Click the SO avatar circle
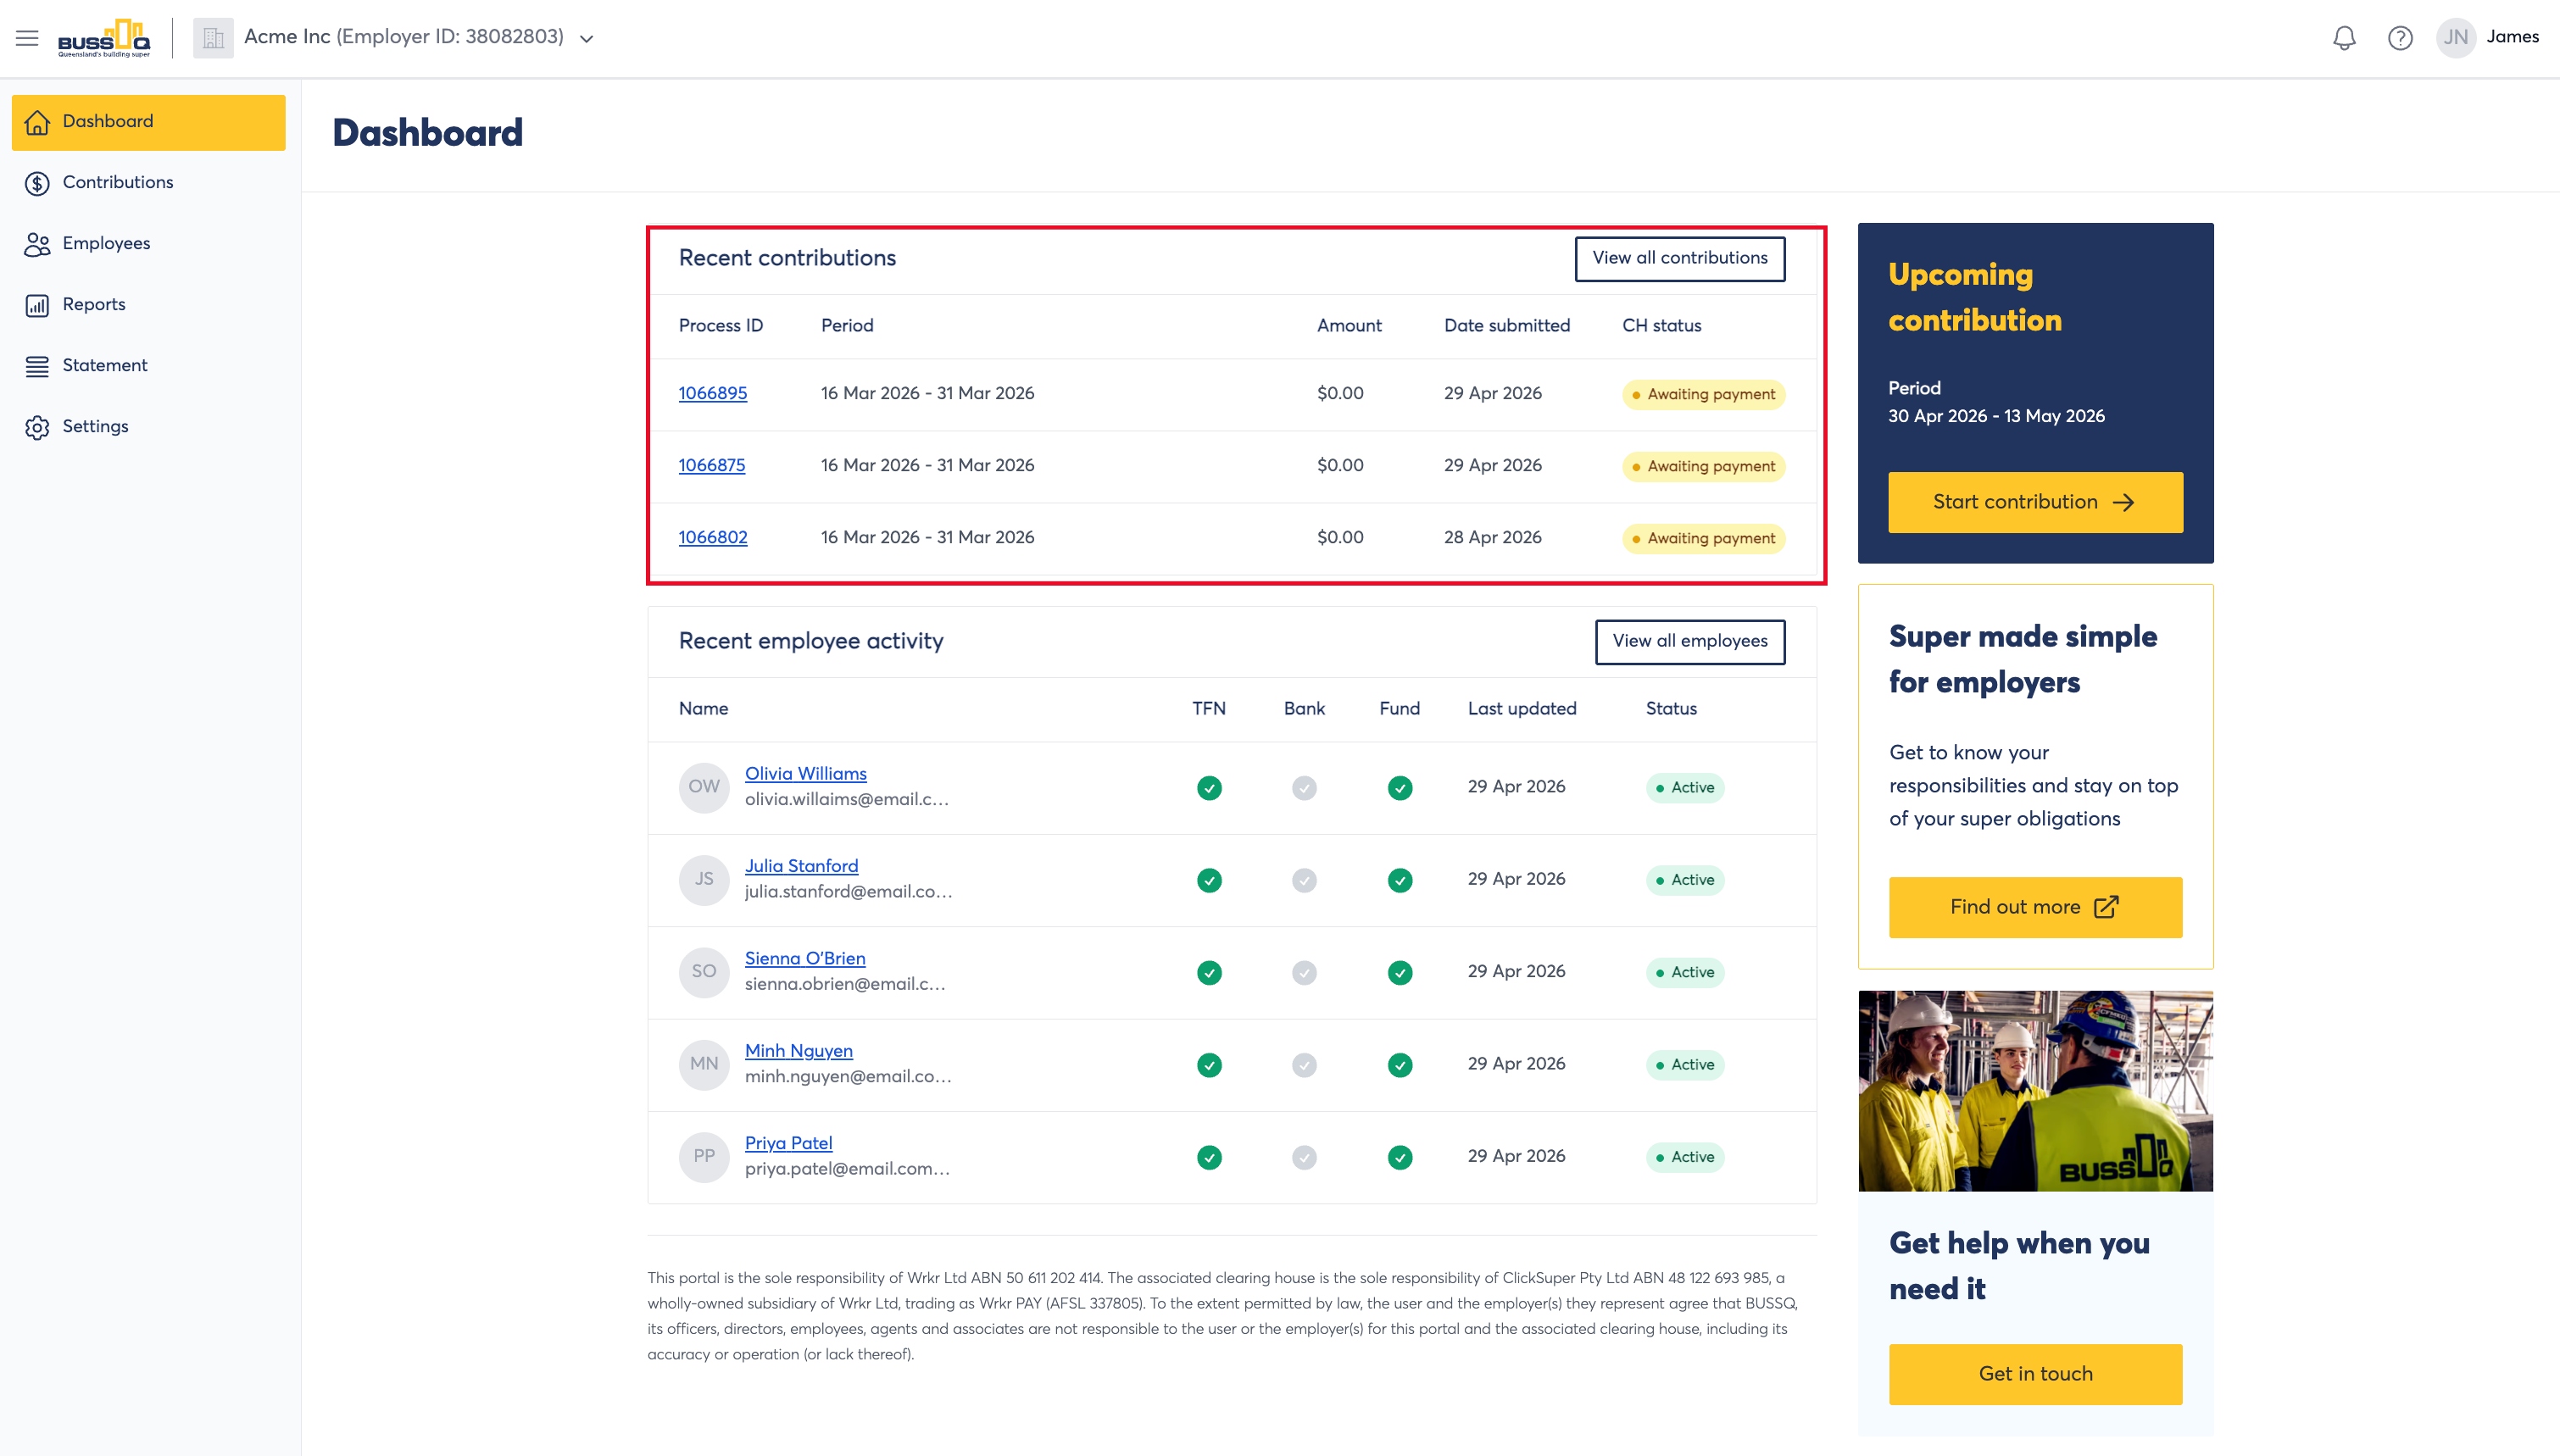The image size is (2560, 1456). coord(704,973)
